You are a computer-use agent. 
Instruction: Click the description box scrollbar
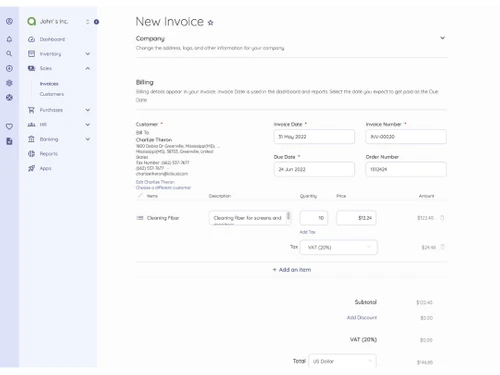288,216
